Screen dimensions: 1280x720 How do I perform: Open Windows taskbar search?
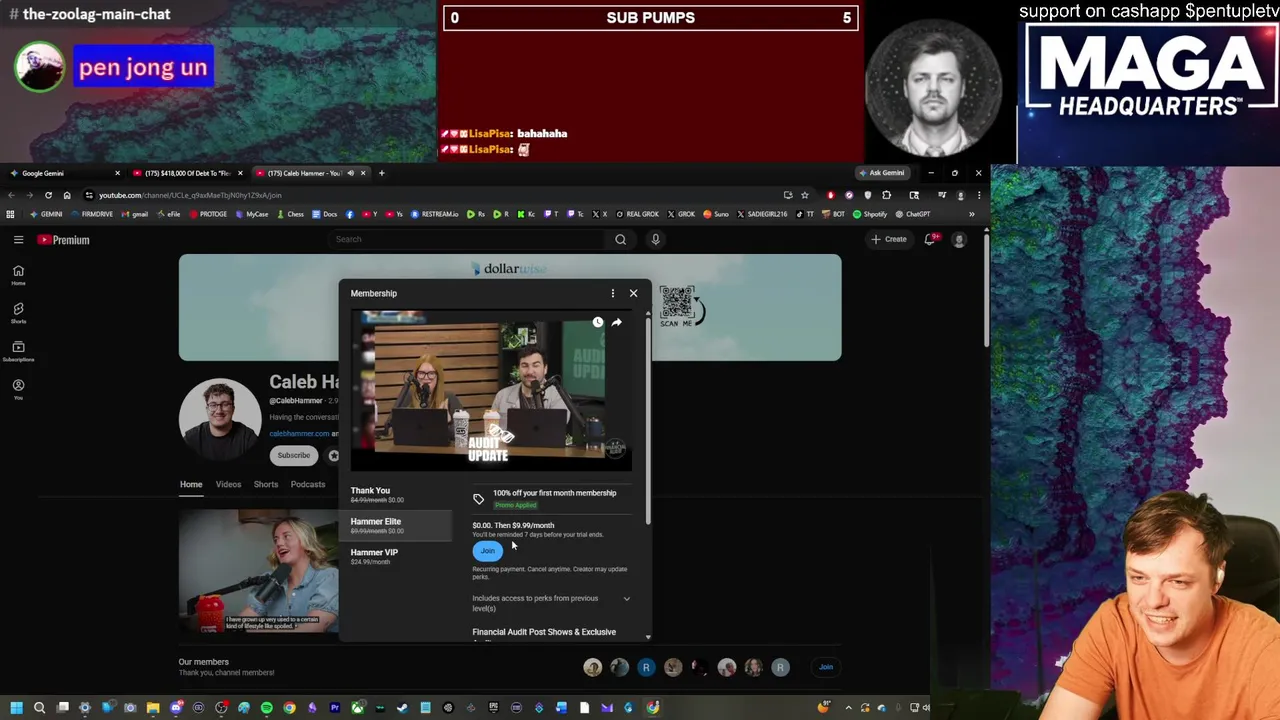[x=39, y=708]
